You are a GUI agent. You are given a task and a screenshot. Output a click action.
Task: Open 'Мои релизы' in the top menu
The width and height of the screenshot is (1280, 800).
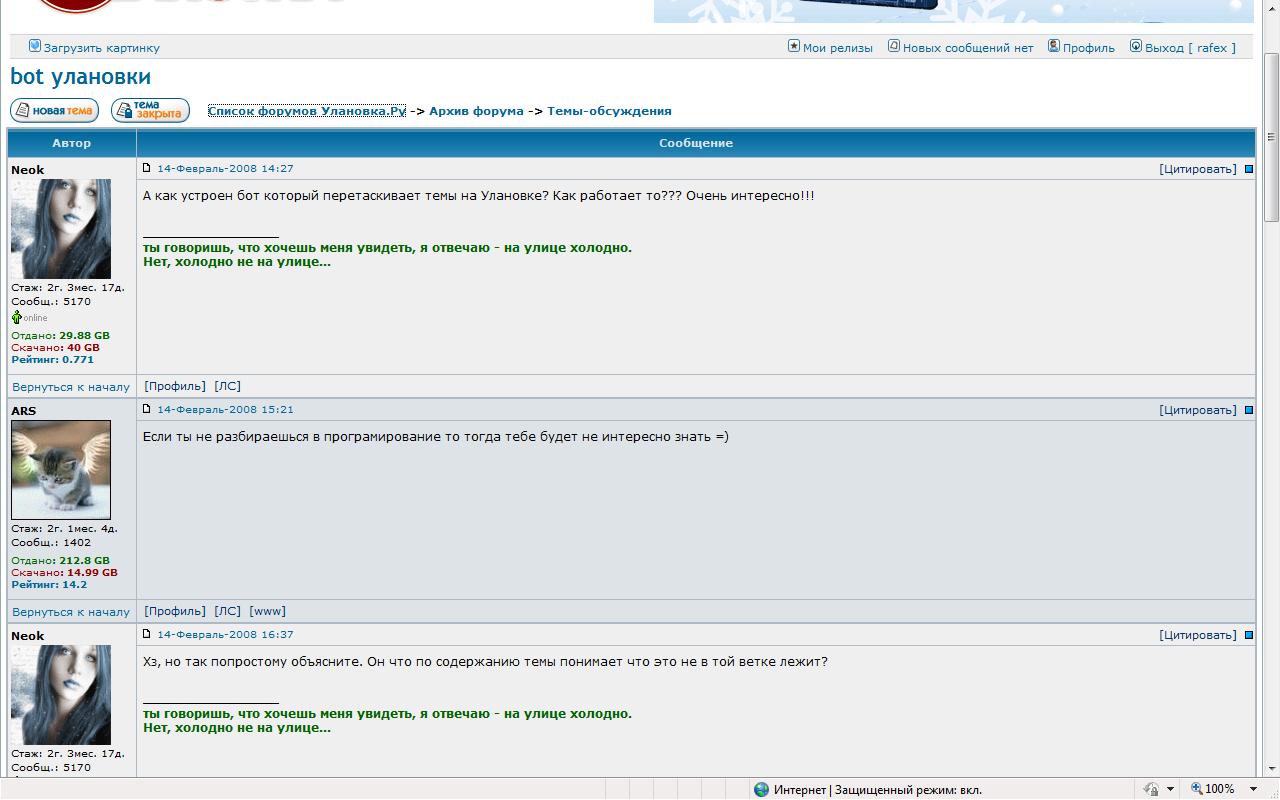click(837, 48)
